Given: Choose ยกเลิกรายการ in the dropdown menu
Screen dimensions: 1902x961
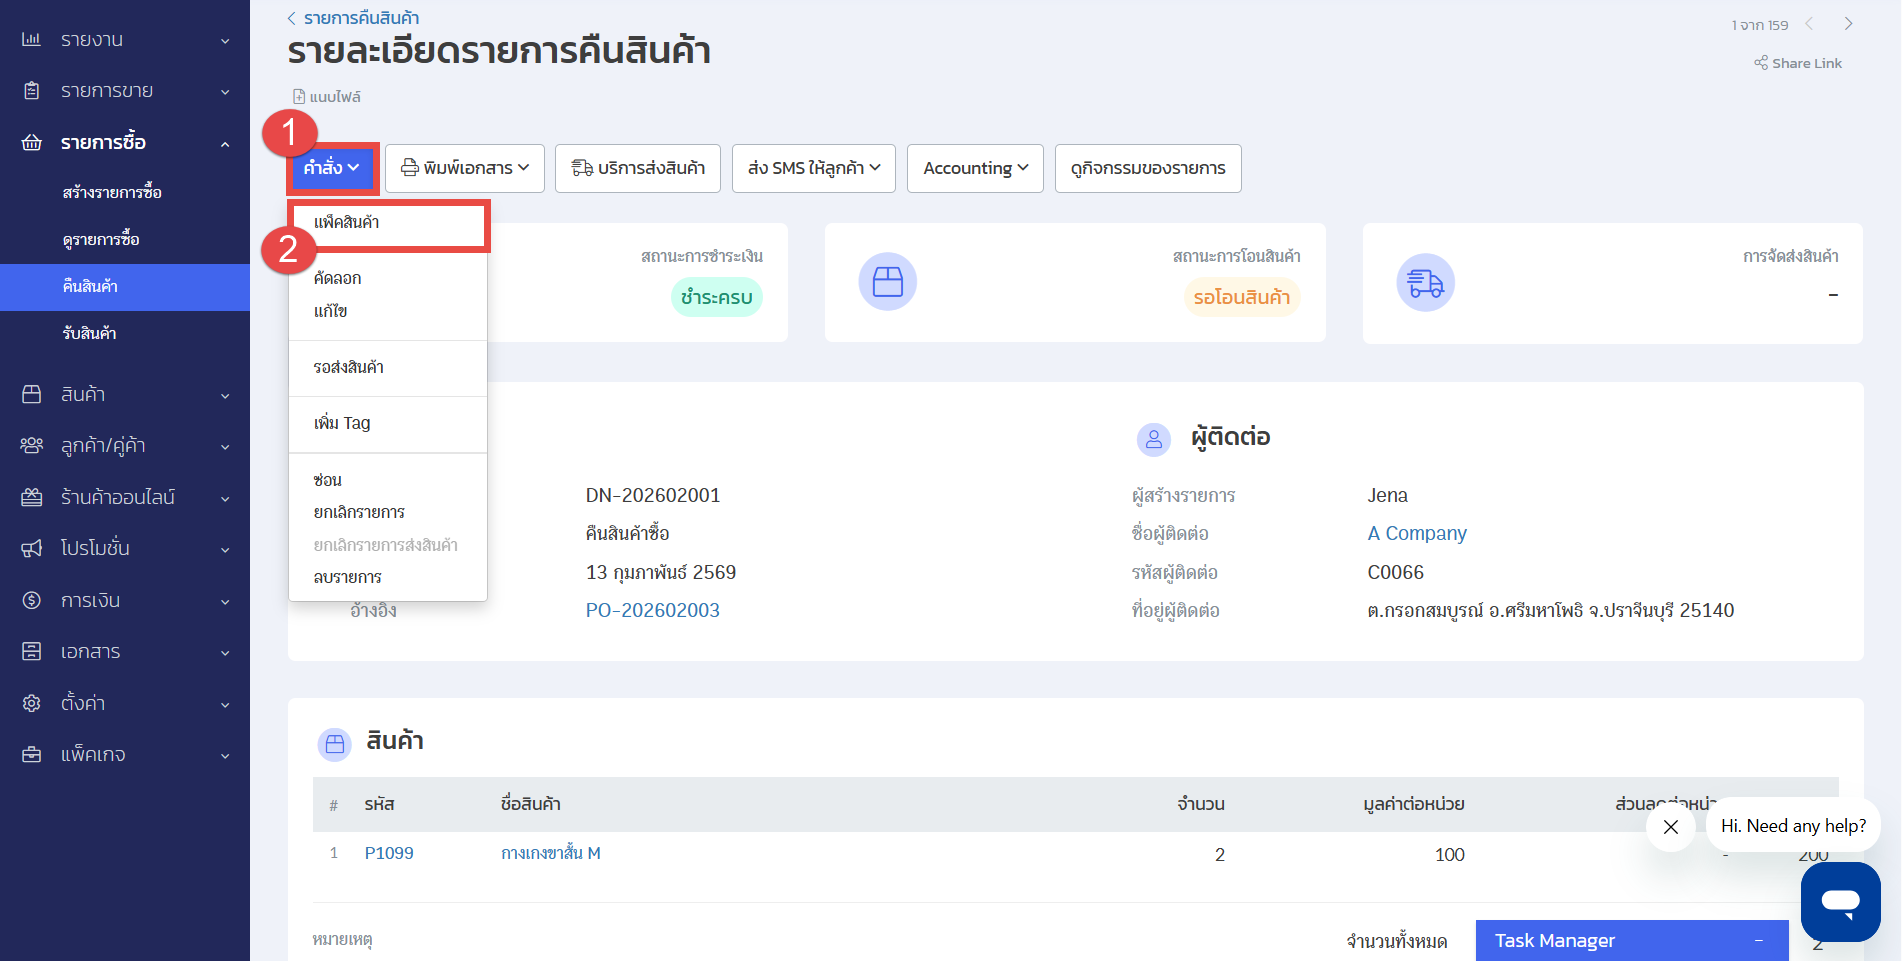Looking at the screenshot, I should (x=359, y=512).
